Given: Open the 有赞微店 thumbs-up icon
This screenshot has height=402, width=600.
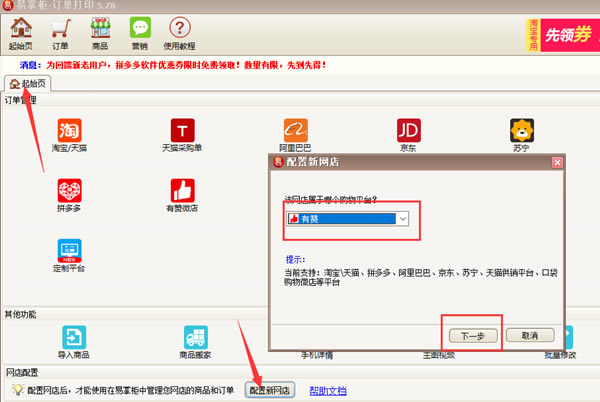Looking at the screenshot, I should pos(182,195).
